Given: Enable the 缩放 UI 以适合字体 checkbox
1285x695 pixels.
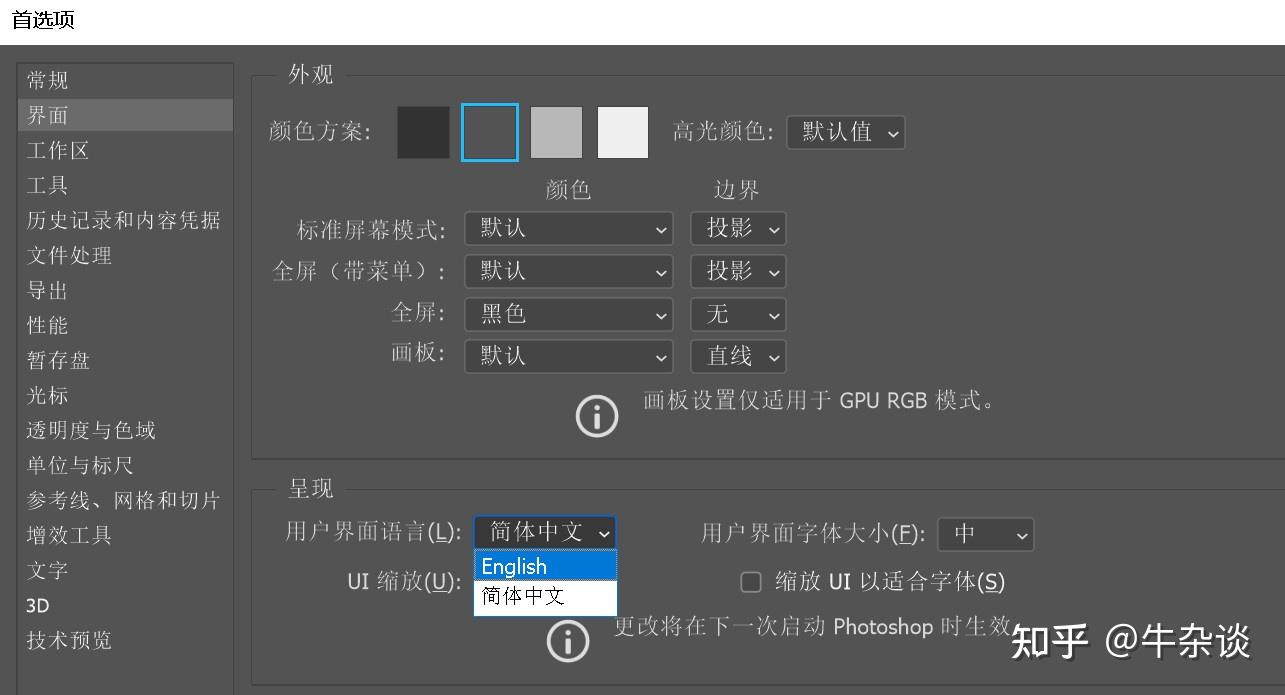Looking at the screenshot, I should 750,581.
